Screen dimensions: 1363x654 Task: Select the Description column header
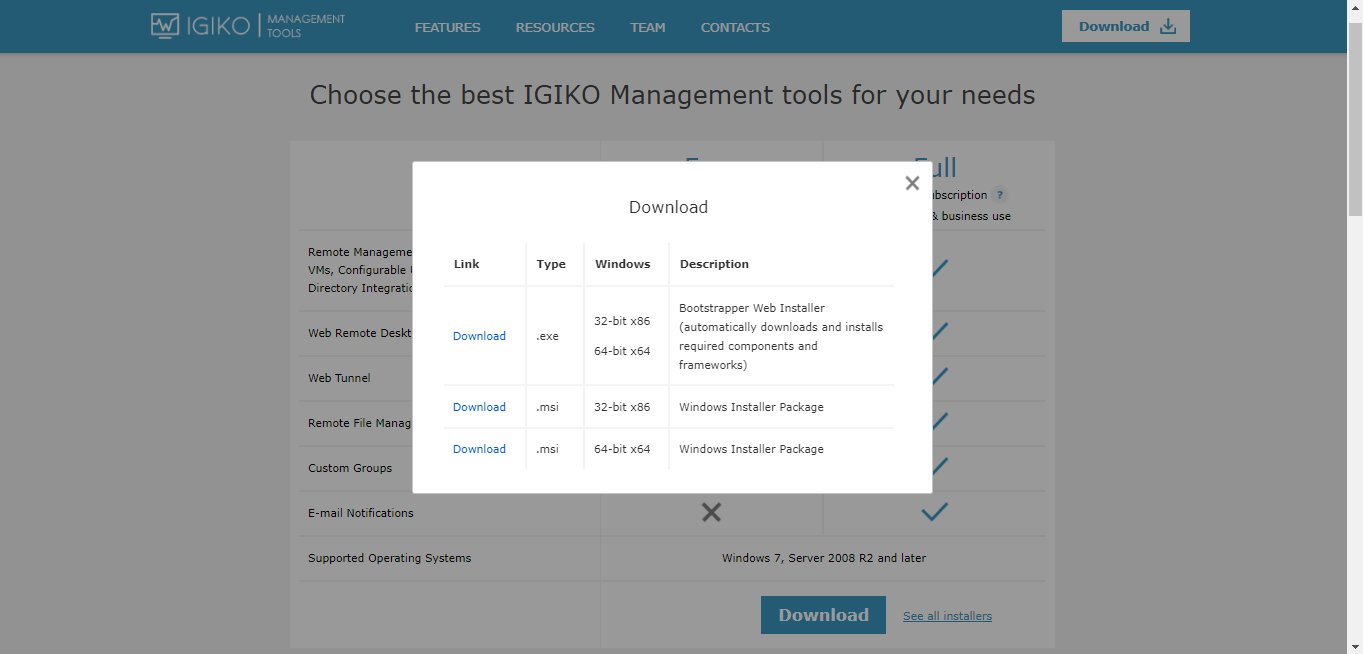714,264
